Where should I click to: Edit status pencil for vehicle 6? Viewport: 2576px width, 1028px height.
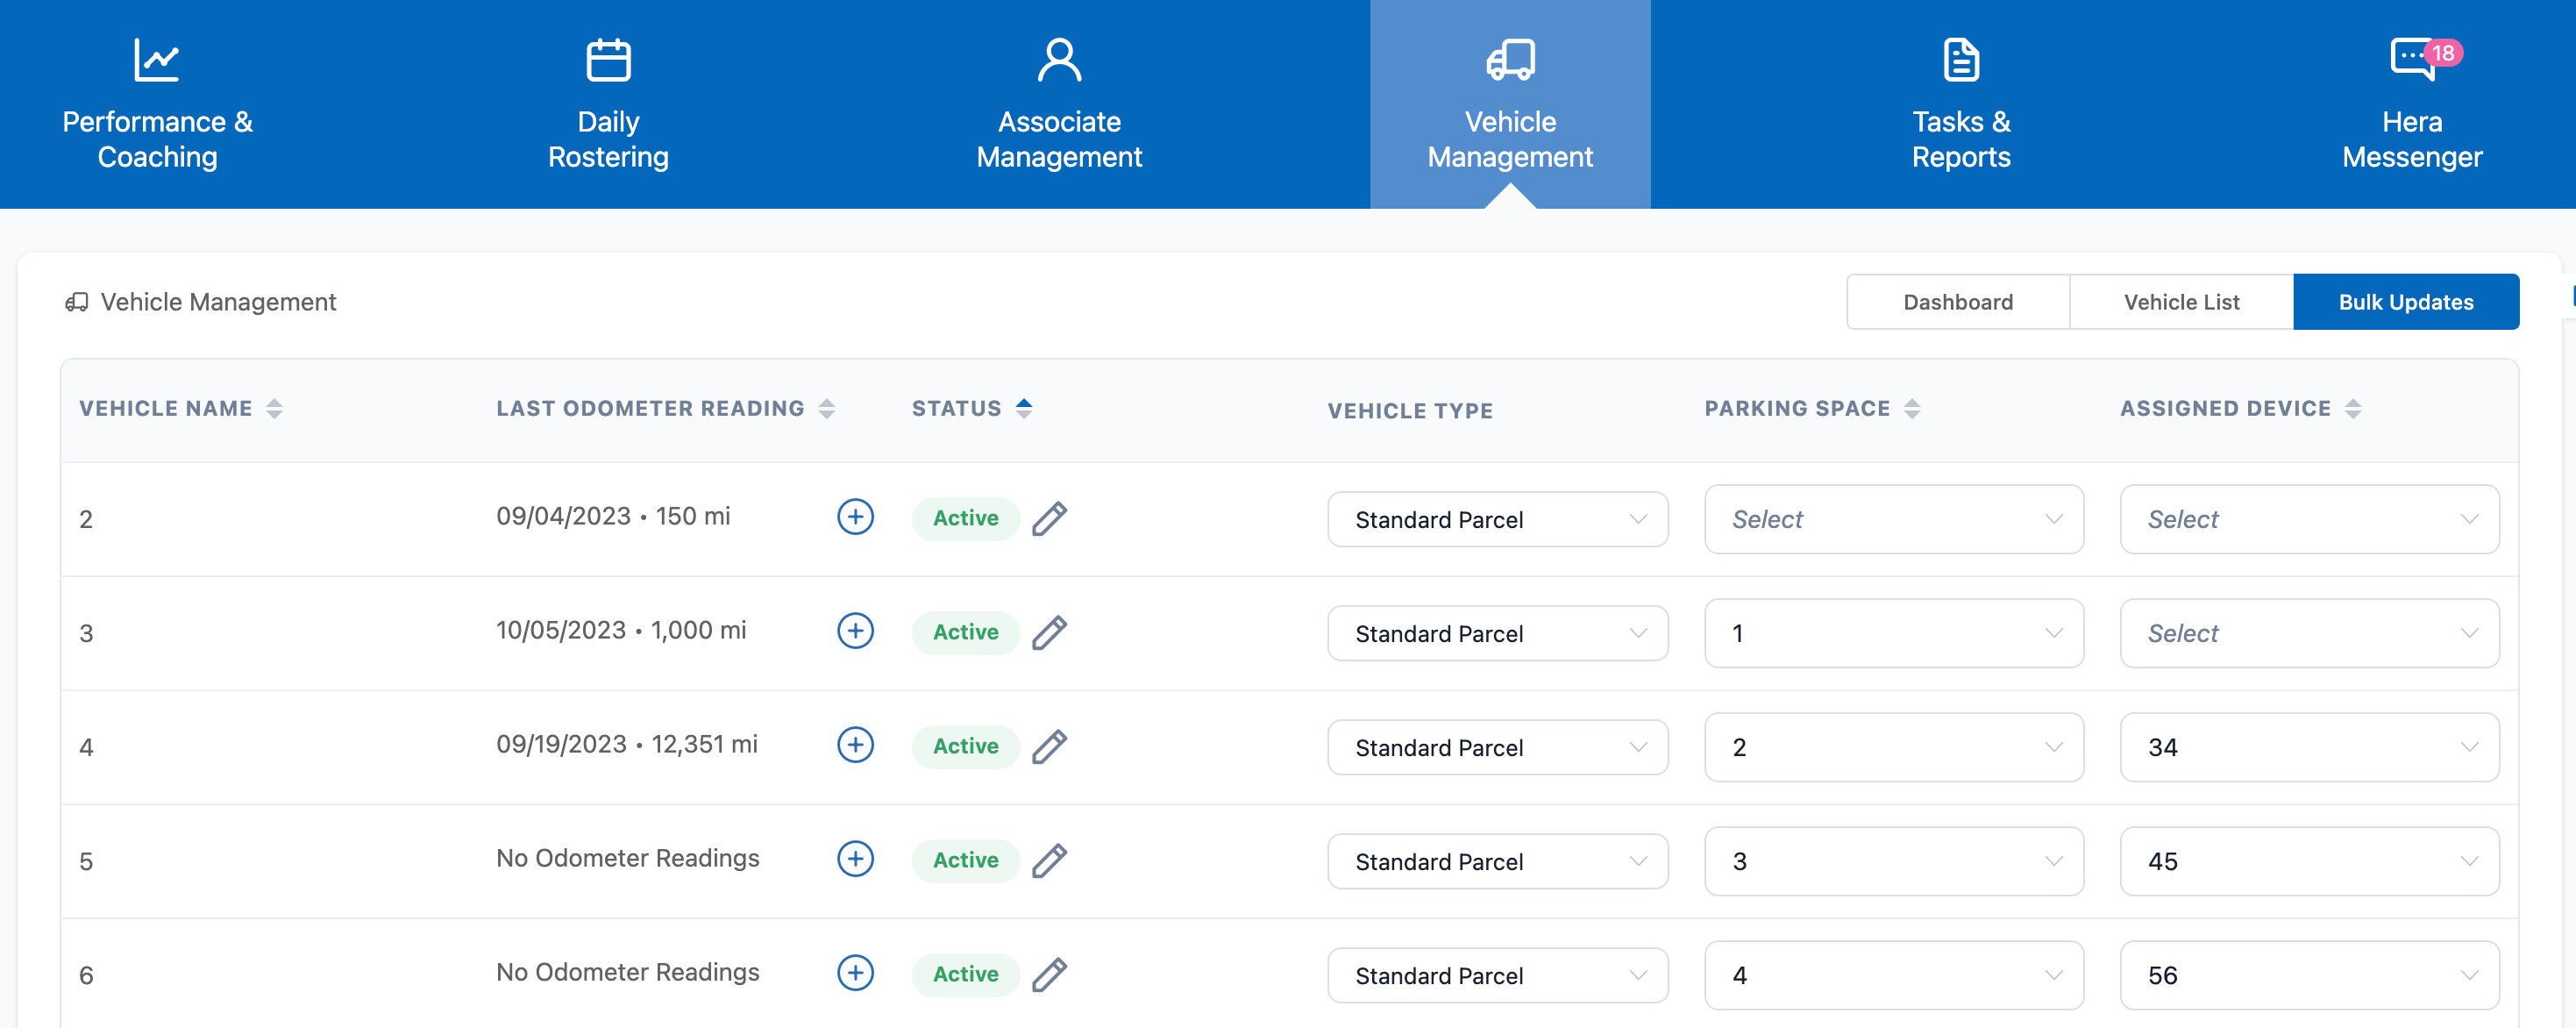coord(1049,974)
